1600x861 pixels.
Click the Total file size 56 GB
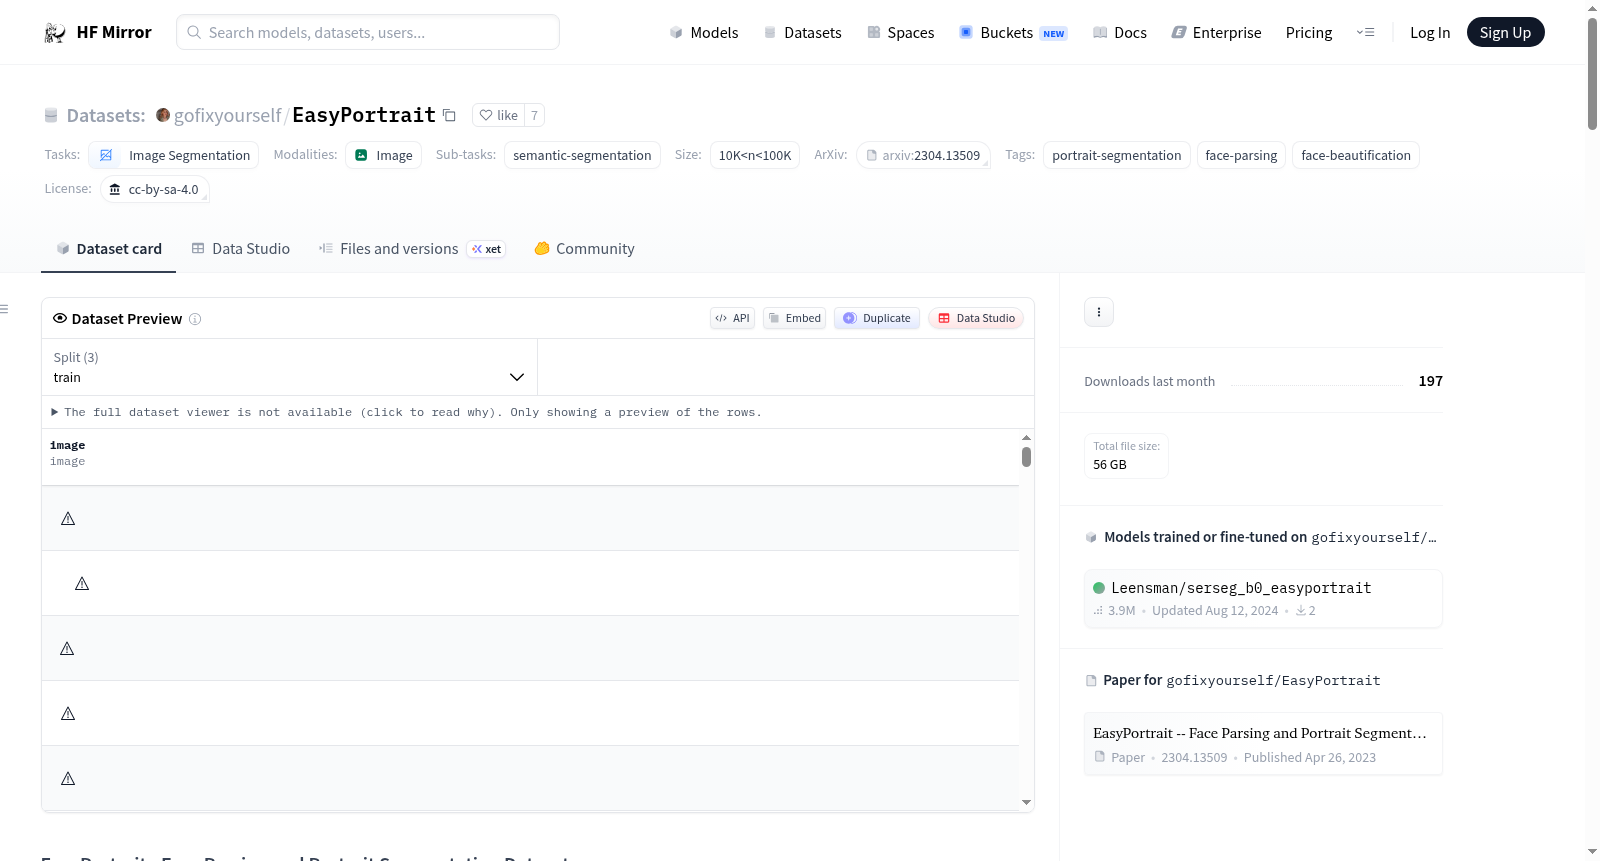(x=1126, y=456)
